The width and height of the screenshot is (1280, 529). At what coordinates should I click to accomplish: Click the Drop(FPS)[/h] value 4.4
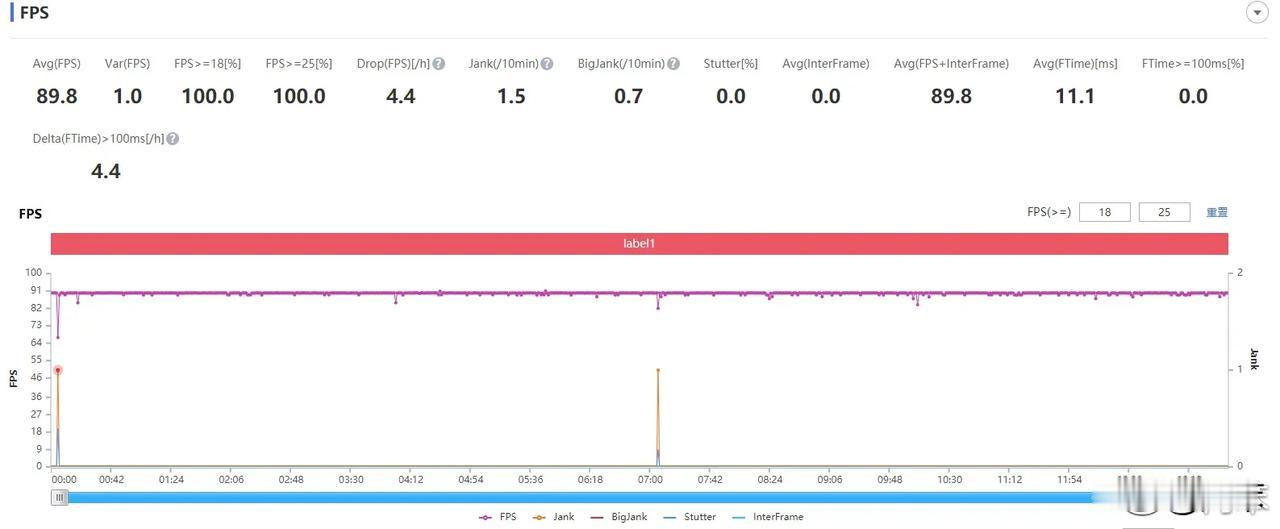(x=401, y=96)
